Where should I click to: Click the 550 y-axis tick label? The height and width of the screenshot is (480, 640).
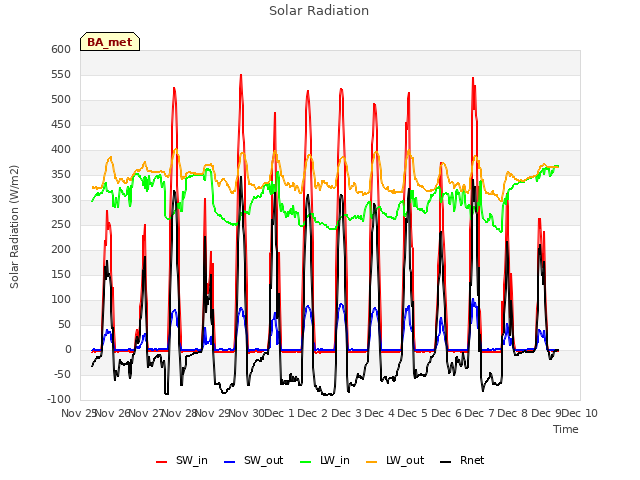click(61, 75)
